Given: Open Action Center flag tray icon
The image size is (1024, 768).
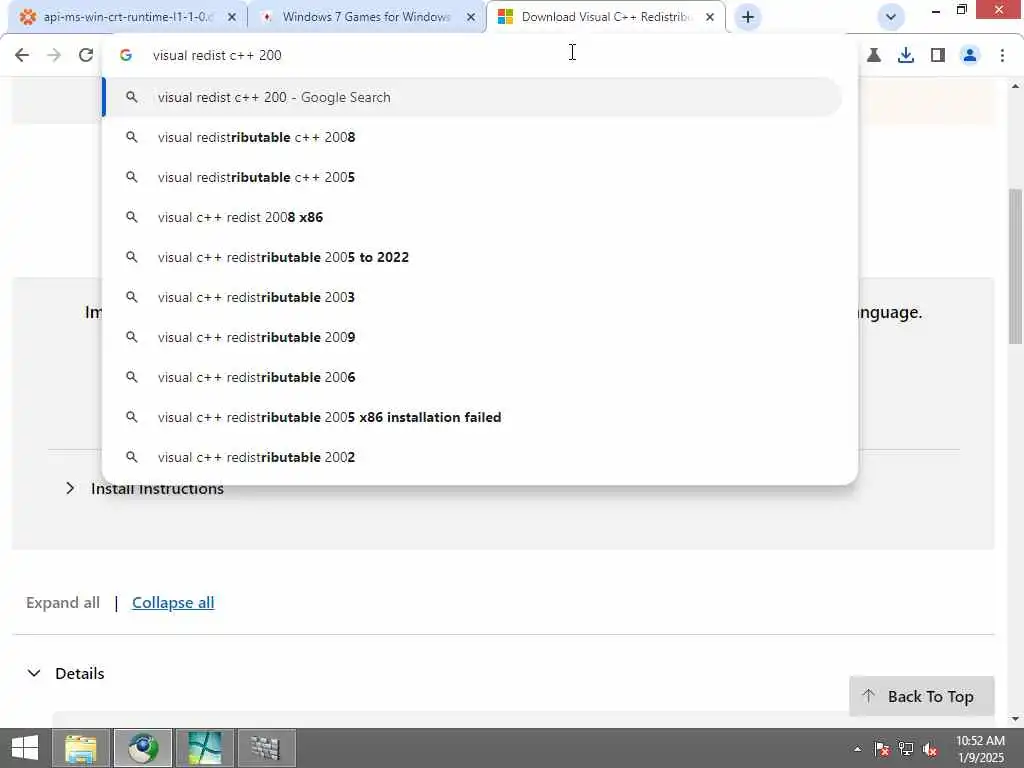Looking at the screenshot, I should [x=882, y=749].
